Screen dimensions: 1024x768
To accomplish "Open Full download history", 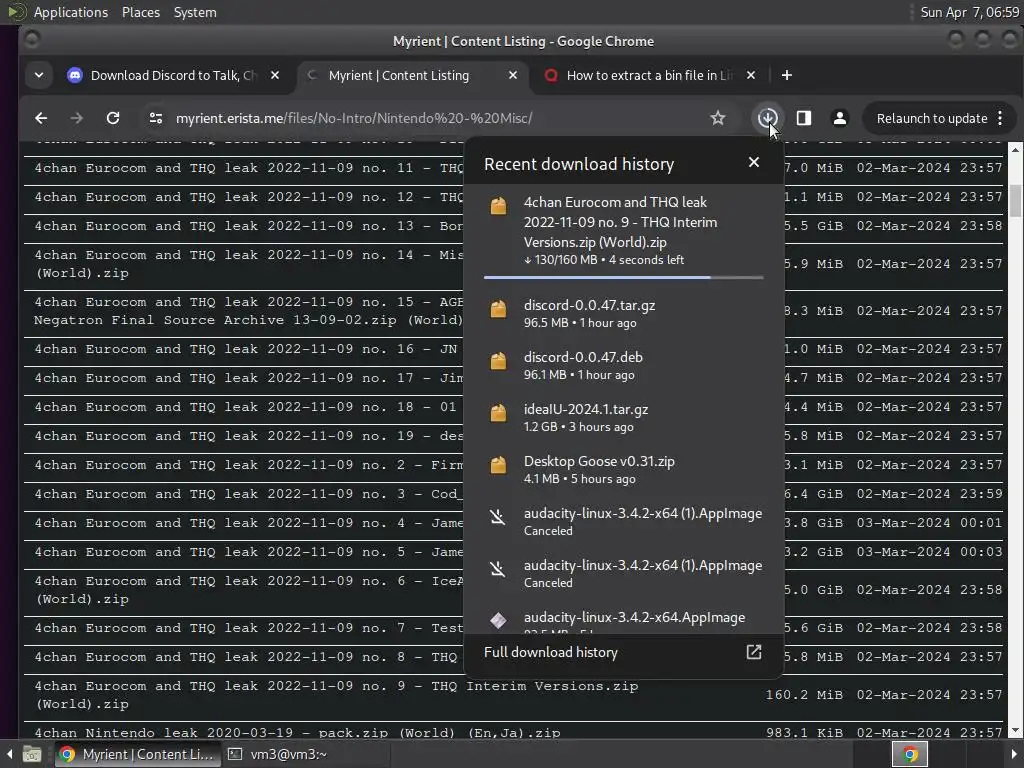I will point(624,652).
